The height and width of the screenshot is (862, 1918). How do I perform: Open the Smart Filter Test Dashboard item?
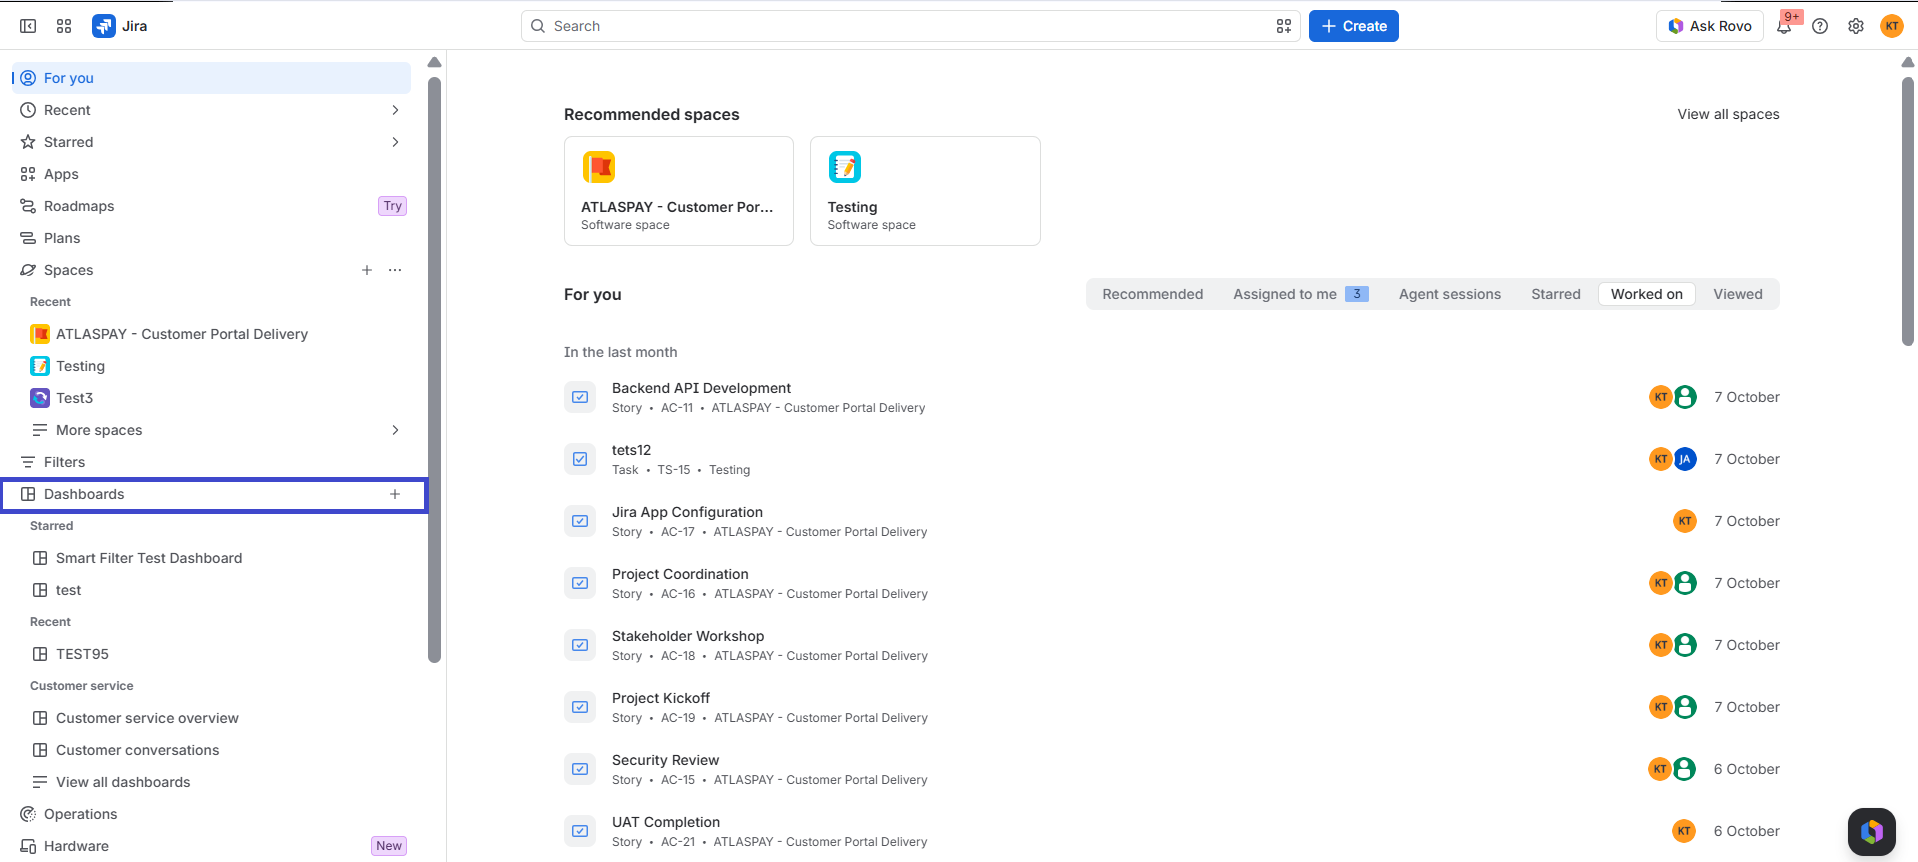[149, 558]
